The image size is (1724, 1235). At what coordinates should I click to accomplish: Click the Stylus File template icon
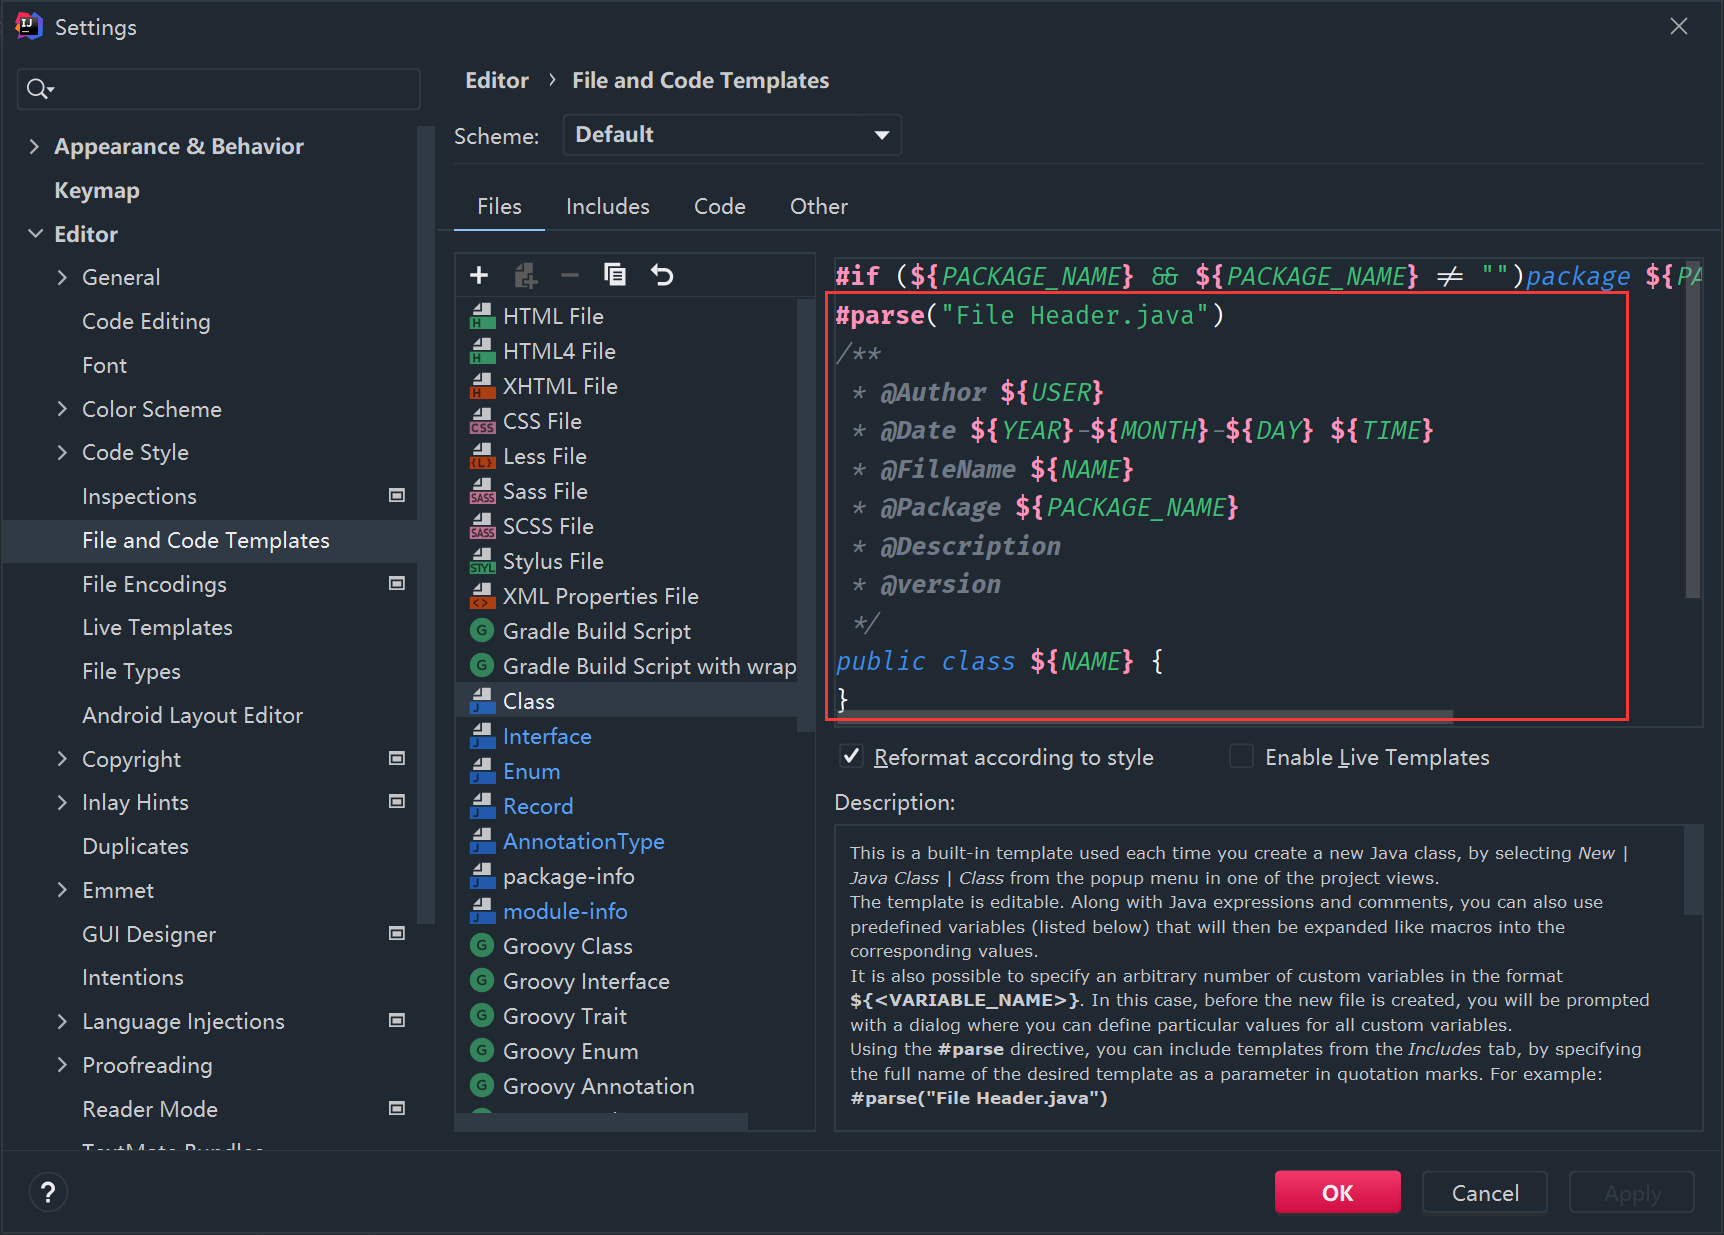[482, 561]
